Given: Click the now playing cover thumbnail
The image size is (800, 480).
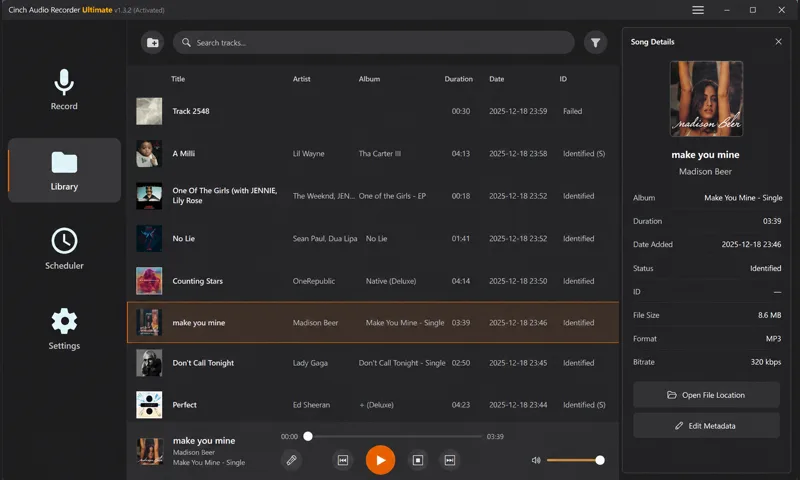Looking at the screenshot, I should (x=150, y=451).
